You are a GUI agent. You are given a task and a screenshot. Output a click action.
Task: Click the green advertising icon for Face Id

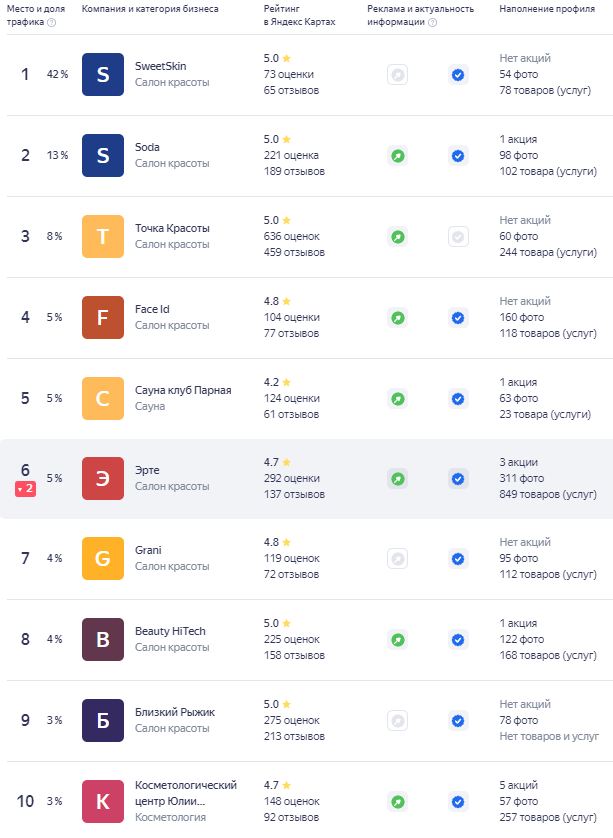pos(397,317)
